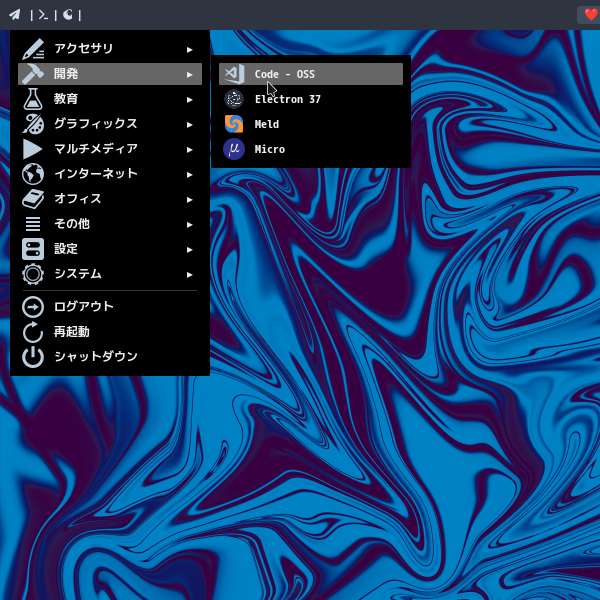
Task: Click the シャットダウン power icon
Action: (33, 357)
